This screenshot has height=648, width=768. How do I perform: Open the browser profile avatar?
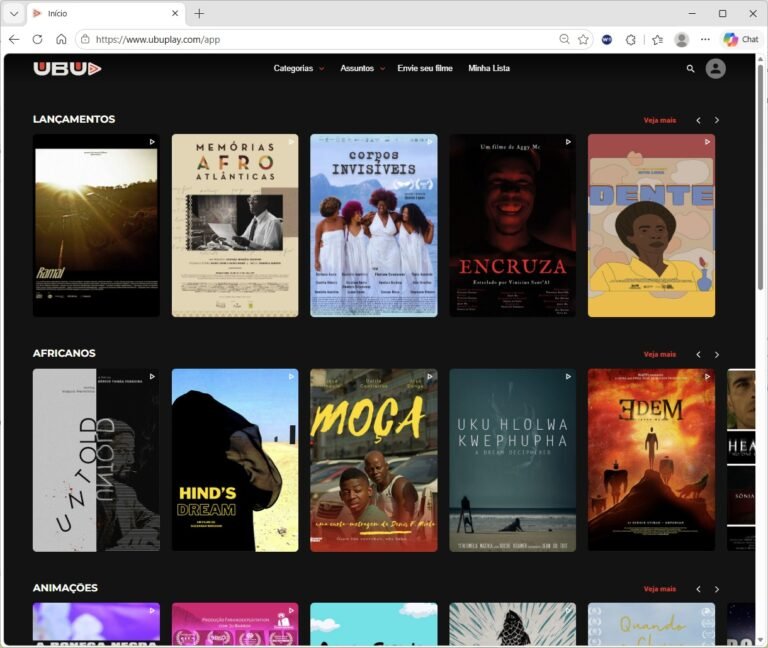[x=681, y=40]
